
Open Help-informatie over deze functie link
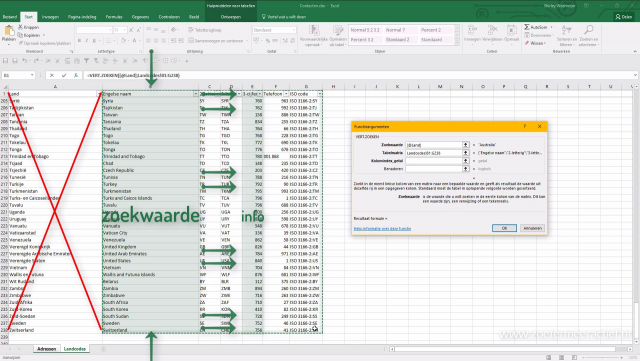point(382,229)
